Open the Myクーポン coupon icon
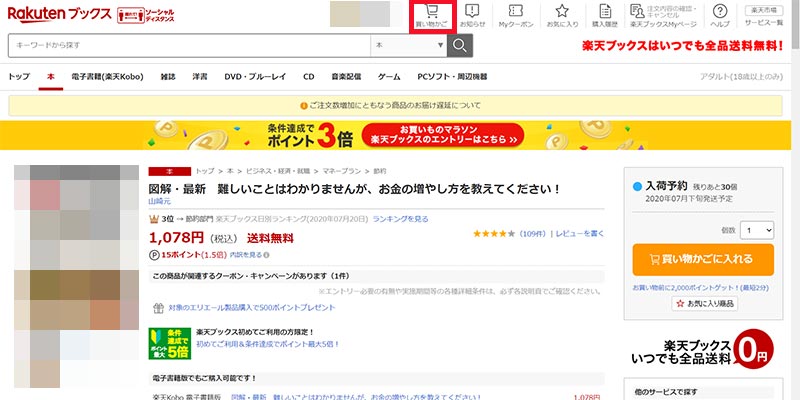Viewport: 800px width, 400px height. 516,16
